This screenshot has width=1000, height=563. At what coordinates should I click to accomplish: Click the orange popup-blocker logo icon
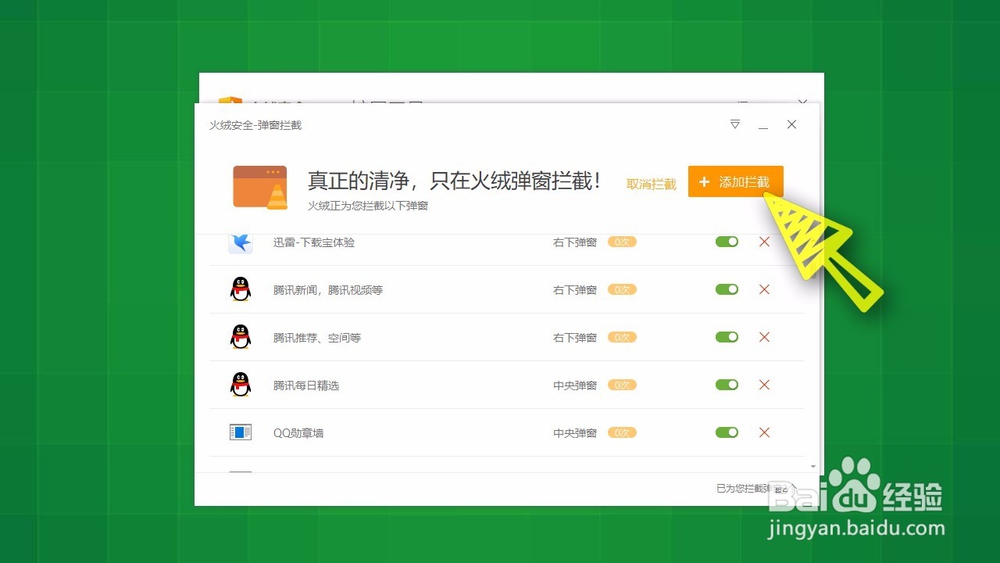pos(260,187)
